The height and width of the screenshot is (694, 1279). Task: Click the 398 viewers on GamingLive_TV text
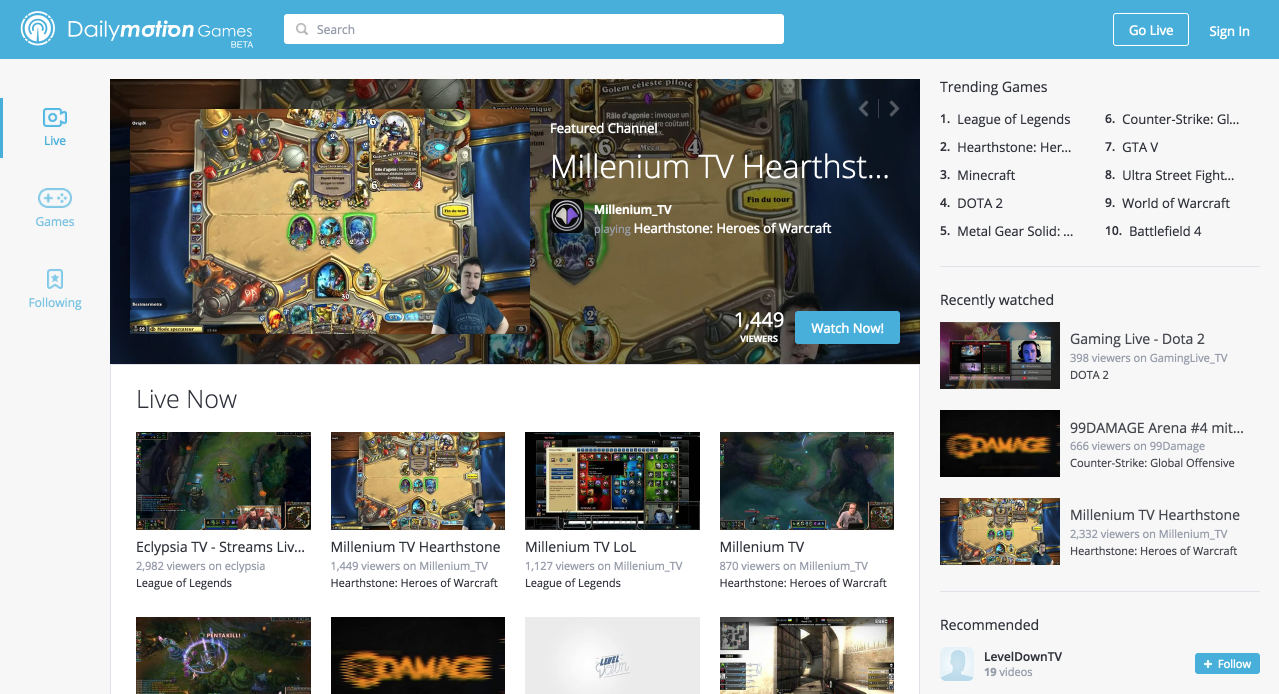pos(1149,358)
